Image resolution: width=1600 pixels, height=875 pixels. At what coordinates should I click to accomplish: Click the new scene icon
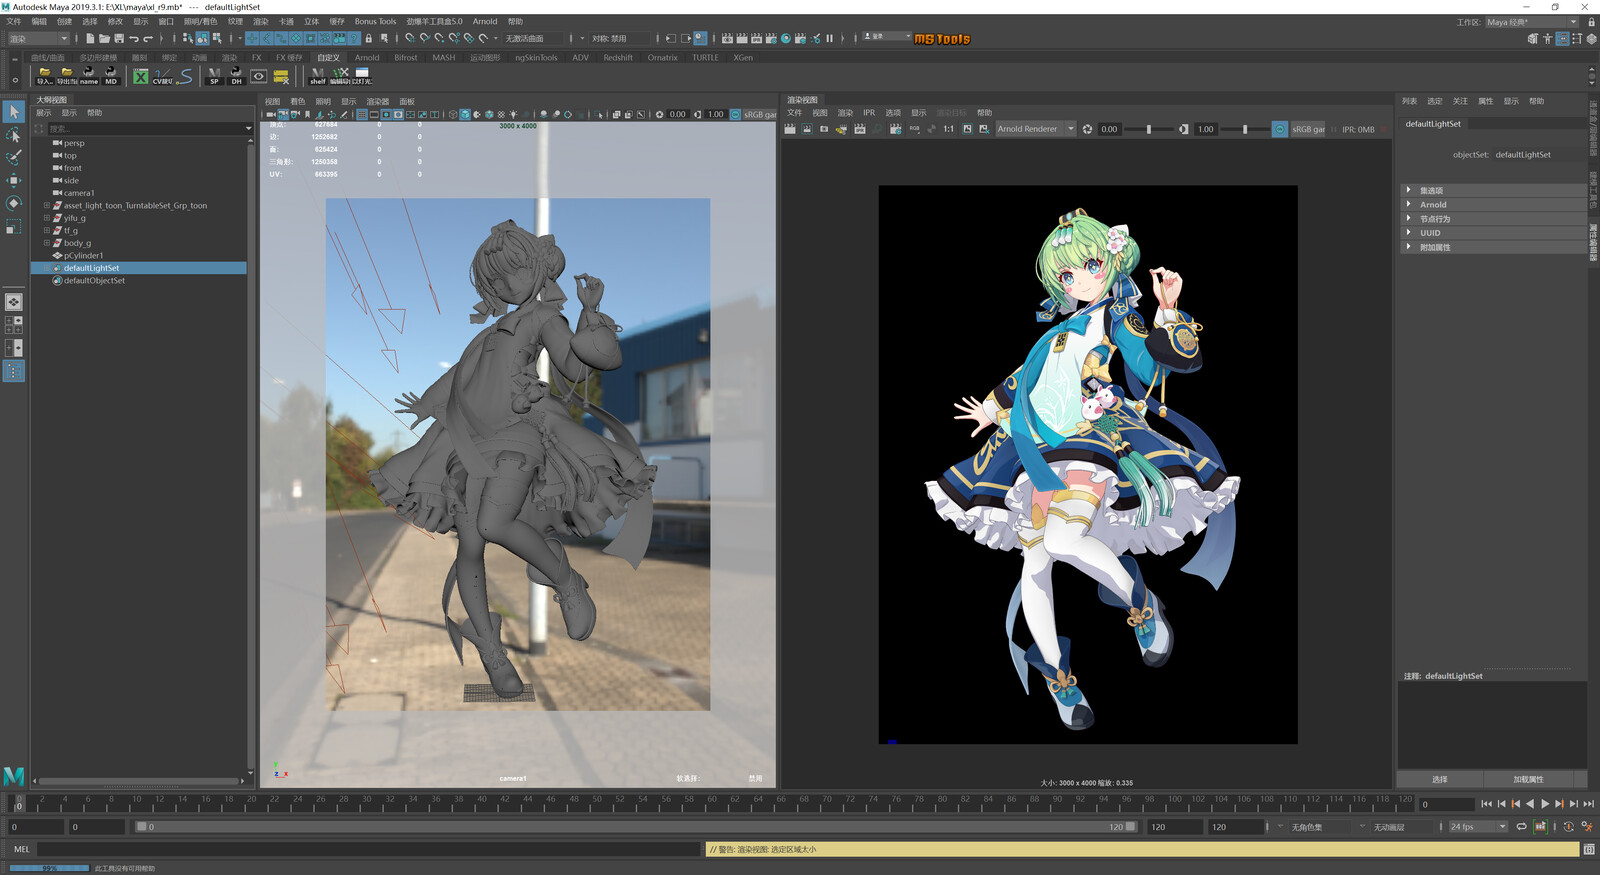click(x=89, y=38)
